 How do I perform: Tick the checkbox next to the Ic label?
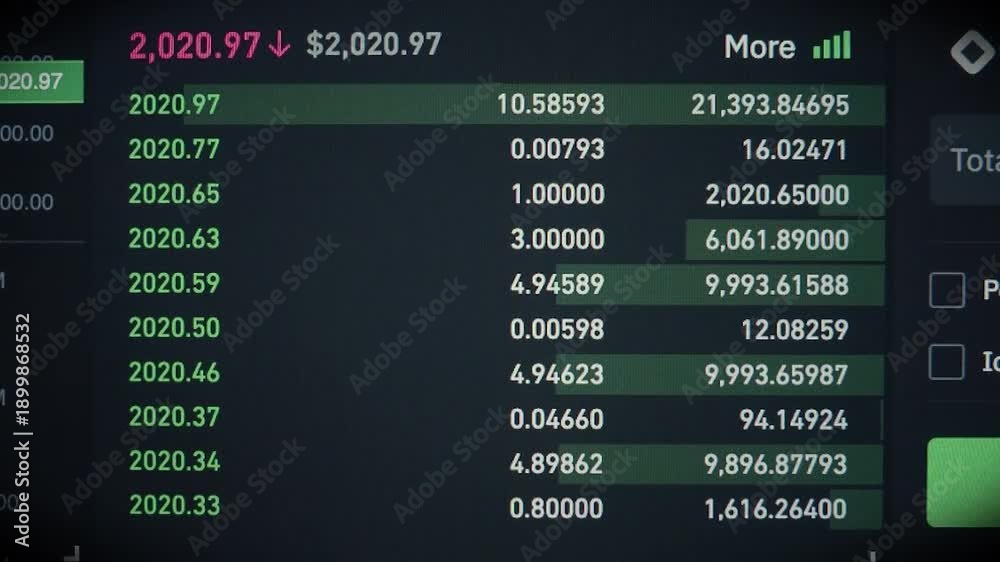point(946,362)
